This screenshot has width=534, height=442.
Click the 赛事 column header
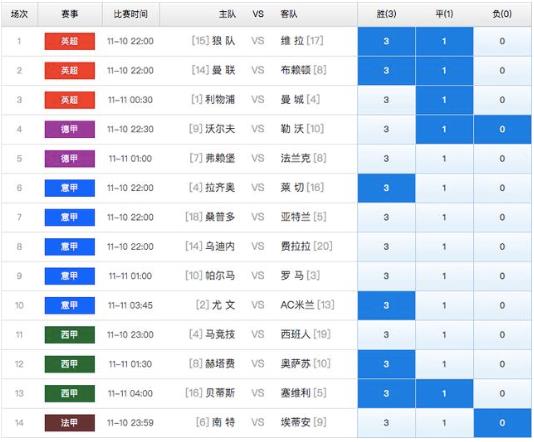(x=70, y=14)
